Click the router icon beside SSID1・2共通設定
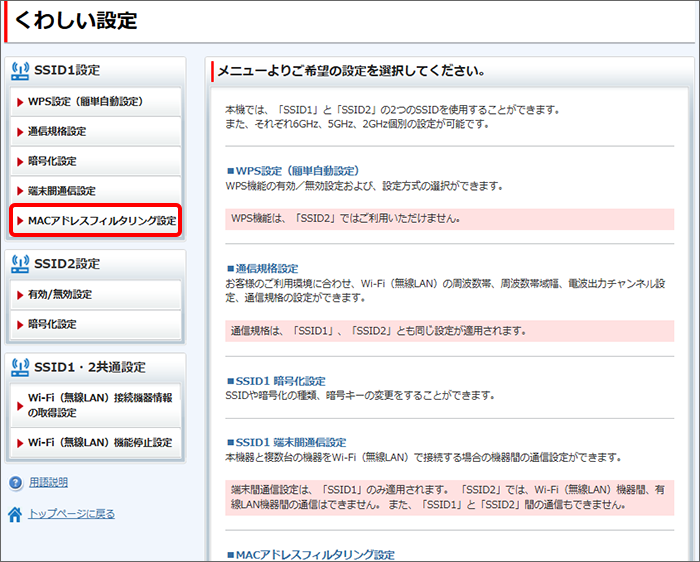 pyautogui.click(x=20, y=367)
